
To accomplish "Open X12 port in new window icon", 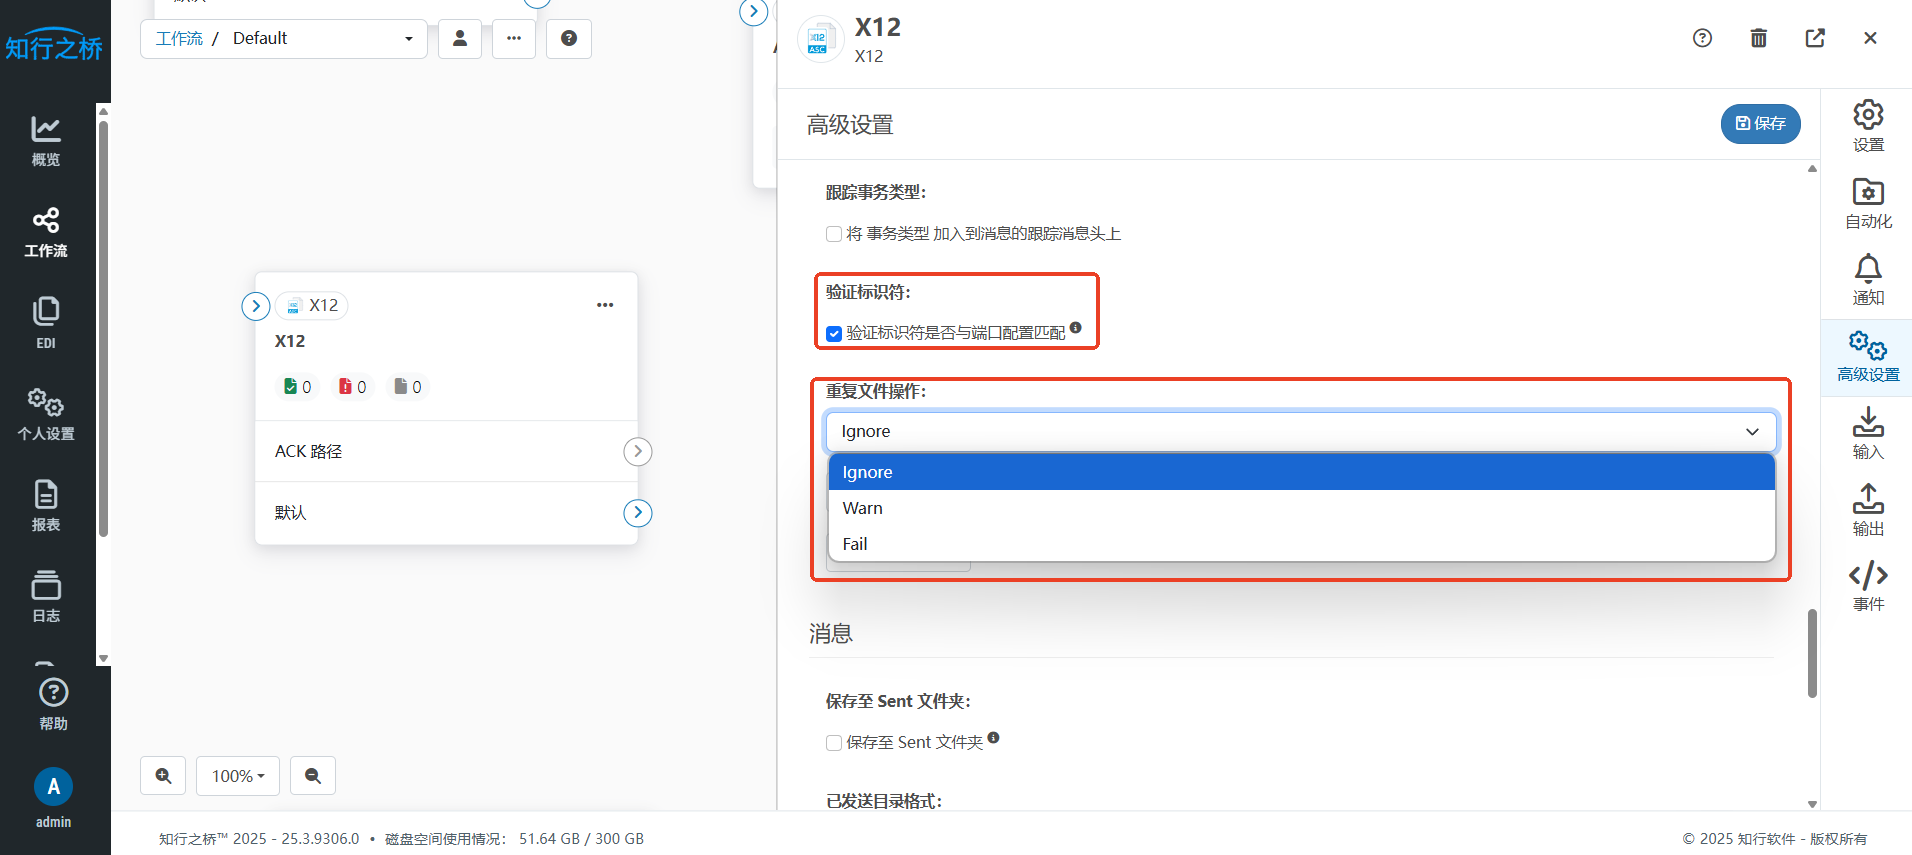I will coord(1814,38).
